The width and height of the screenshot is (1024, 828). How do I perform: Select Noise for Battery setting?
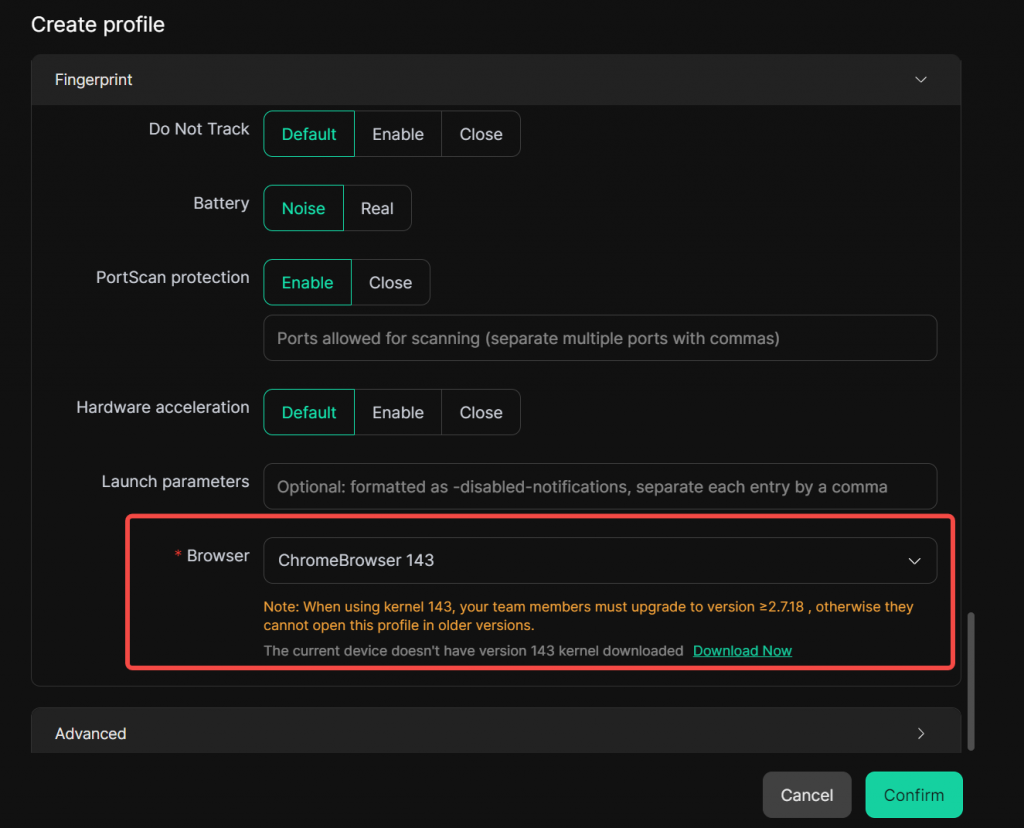(303, 208)
